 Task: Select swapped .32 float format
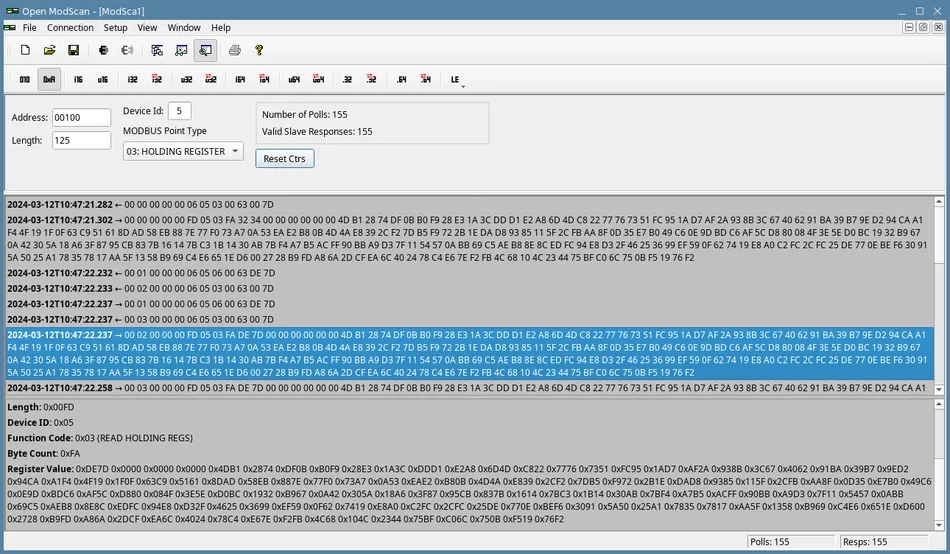[x=371, y=79]
